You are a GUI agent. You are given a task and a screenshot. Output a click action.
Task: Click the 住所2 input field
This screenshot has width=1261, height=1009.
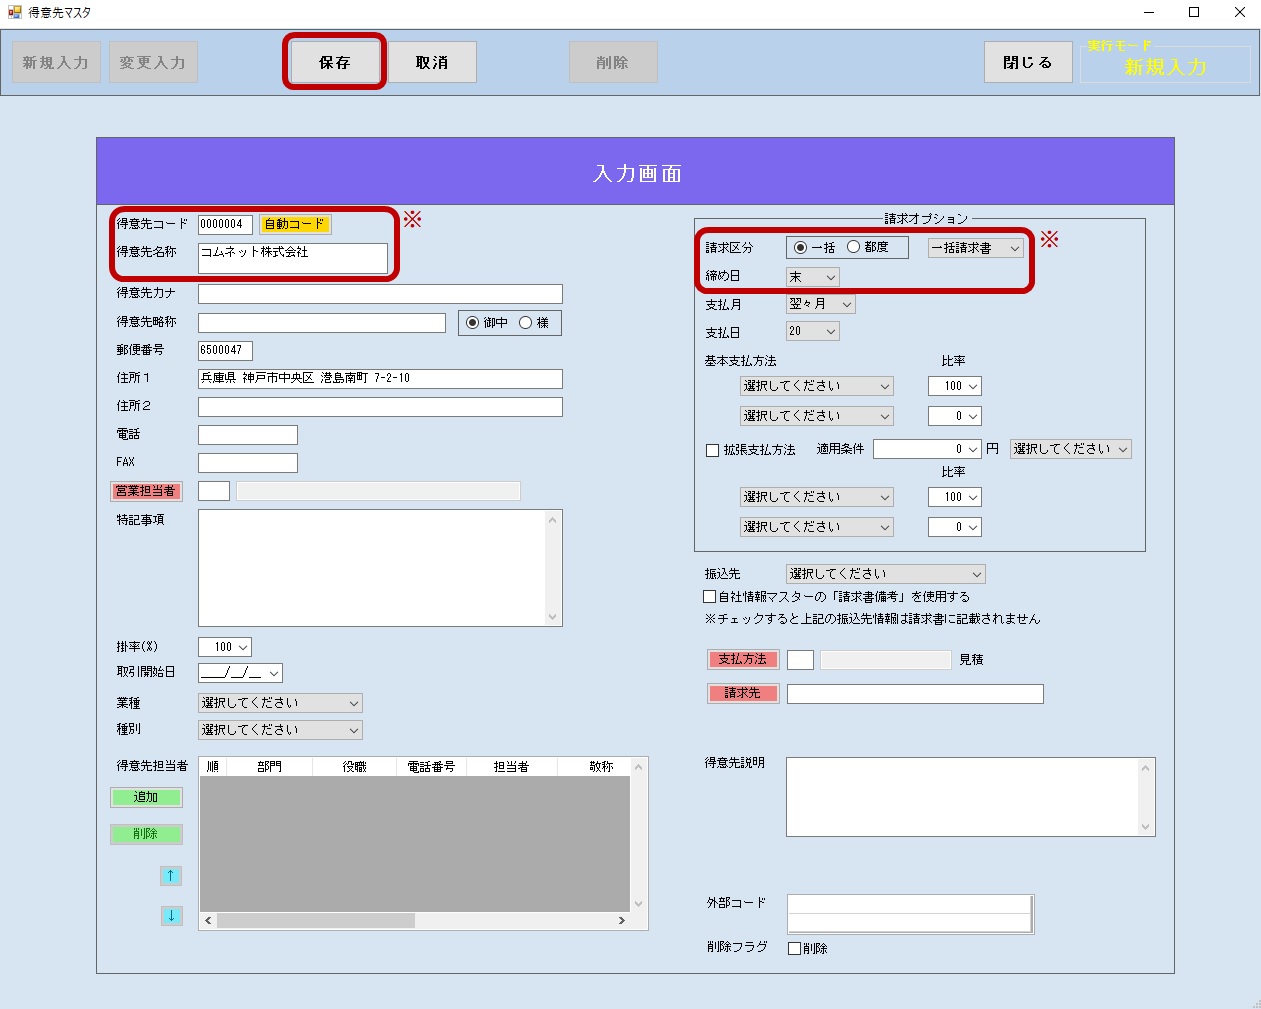tap(380, 407)
